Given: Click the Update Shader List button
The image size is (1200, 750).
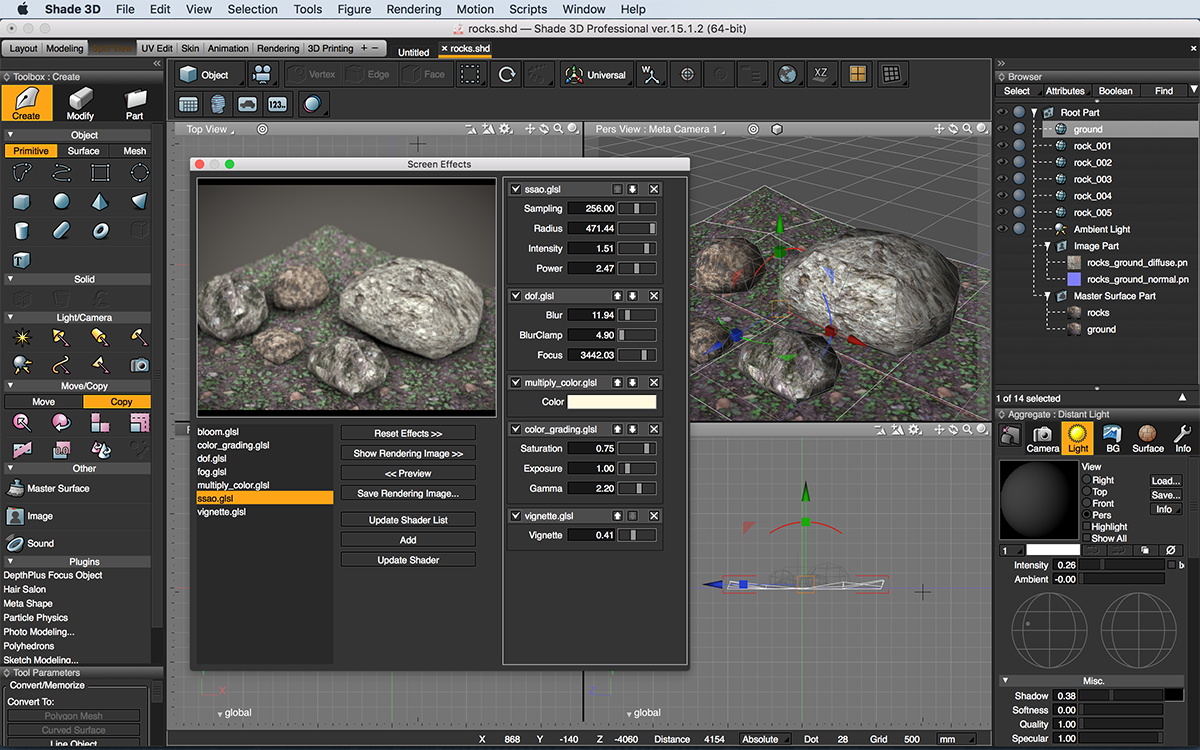Looking at the screenshot, I should [408, 520].
